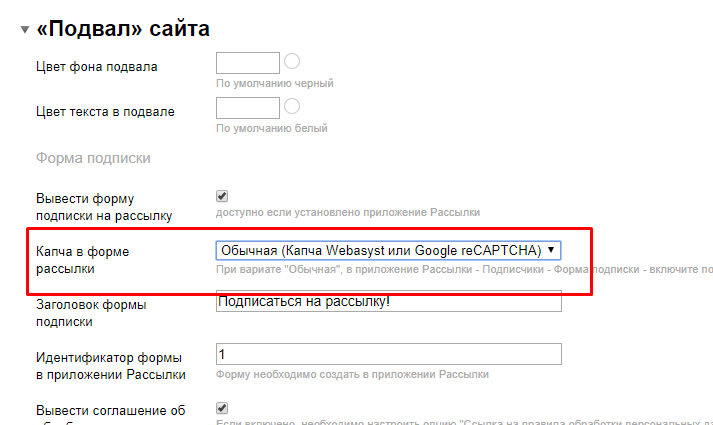The height and width of the screenshot is (425, 713).
Task: Toggle the agreement display checkbox
Action: tap(222, 408)
